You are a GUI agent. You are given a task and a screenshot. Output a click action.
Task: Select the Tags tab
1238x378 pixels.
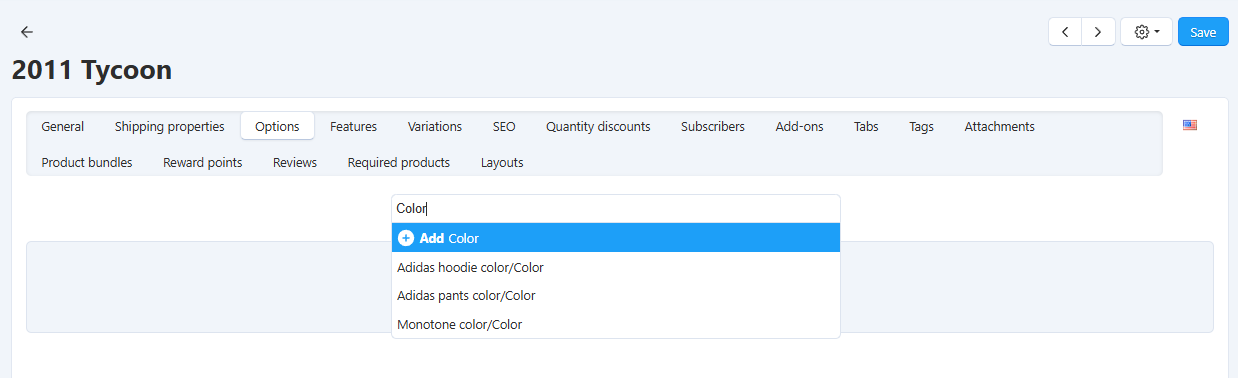pyautogui.click(x=922, y=126)
